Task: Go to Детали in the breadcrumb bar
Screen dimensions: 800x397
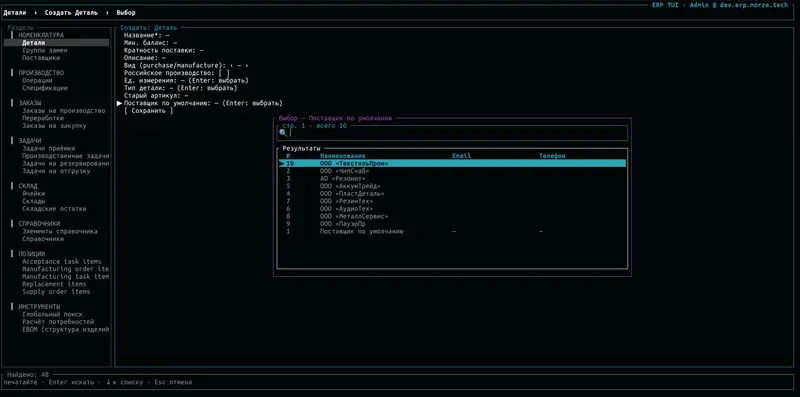Action: pos(14,13)
